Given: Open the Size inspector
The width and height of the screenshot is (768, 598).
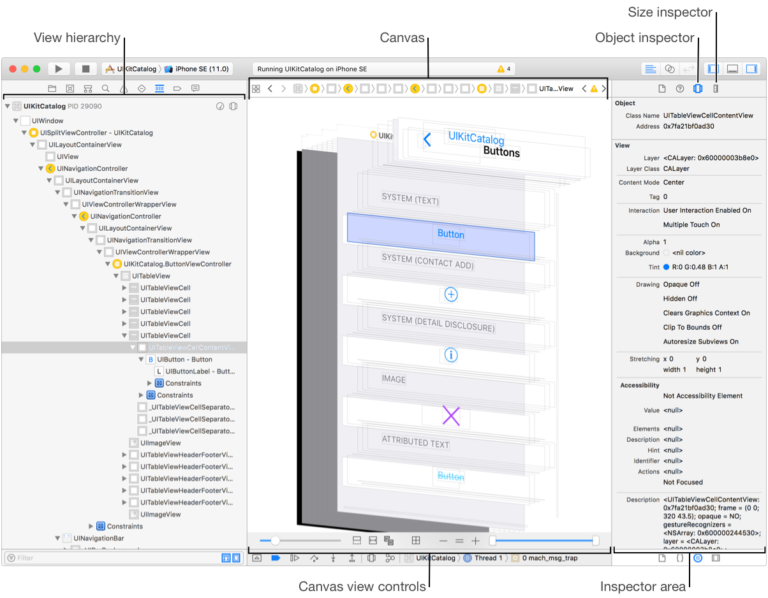Looking at the screenshot, I should [x=715, y=89].
